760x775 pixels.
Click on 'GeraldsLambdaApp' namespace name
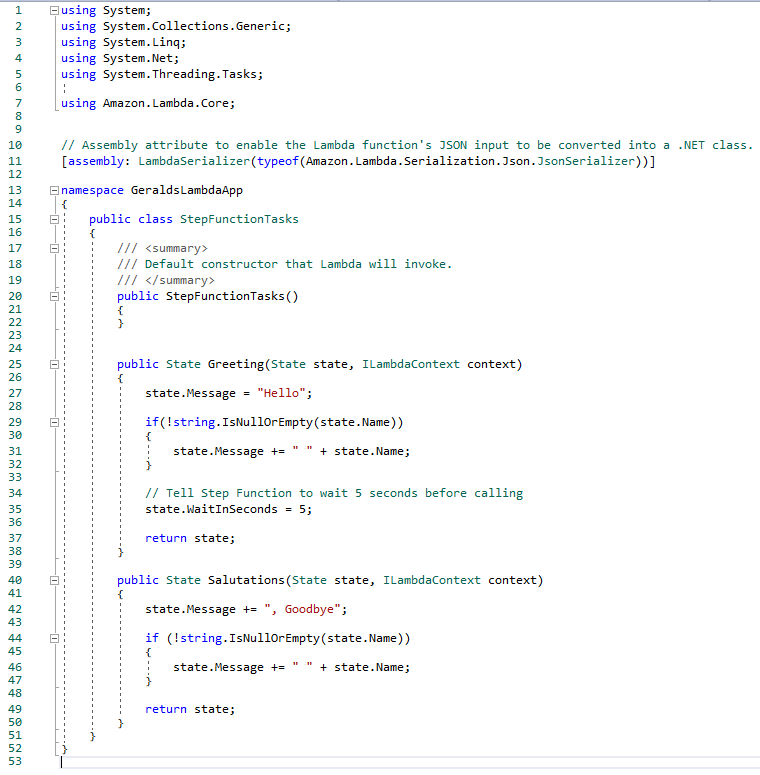[187, 190]
